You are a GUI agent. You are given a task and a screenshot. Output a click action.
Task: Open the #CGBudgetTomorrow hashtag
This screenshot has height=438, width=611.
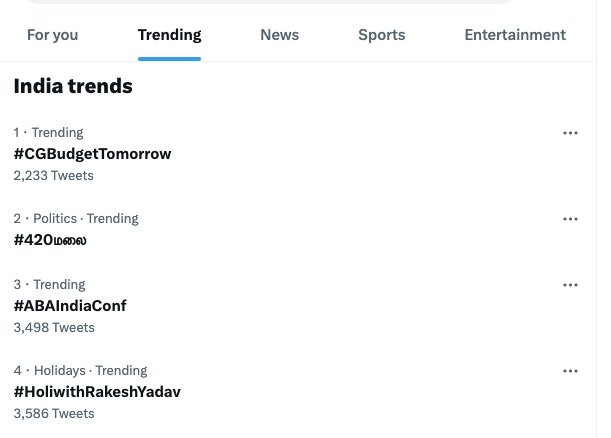pos(92,154)
